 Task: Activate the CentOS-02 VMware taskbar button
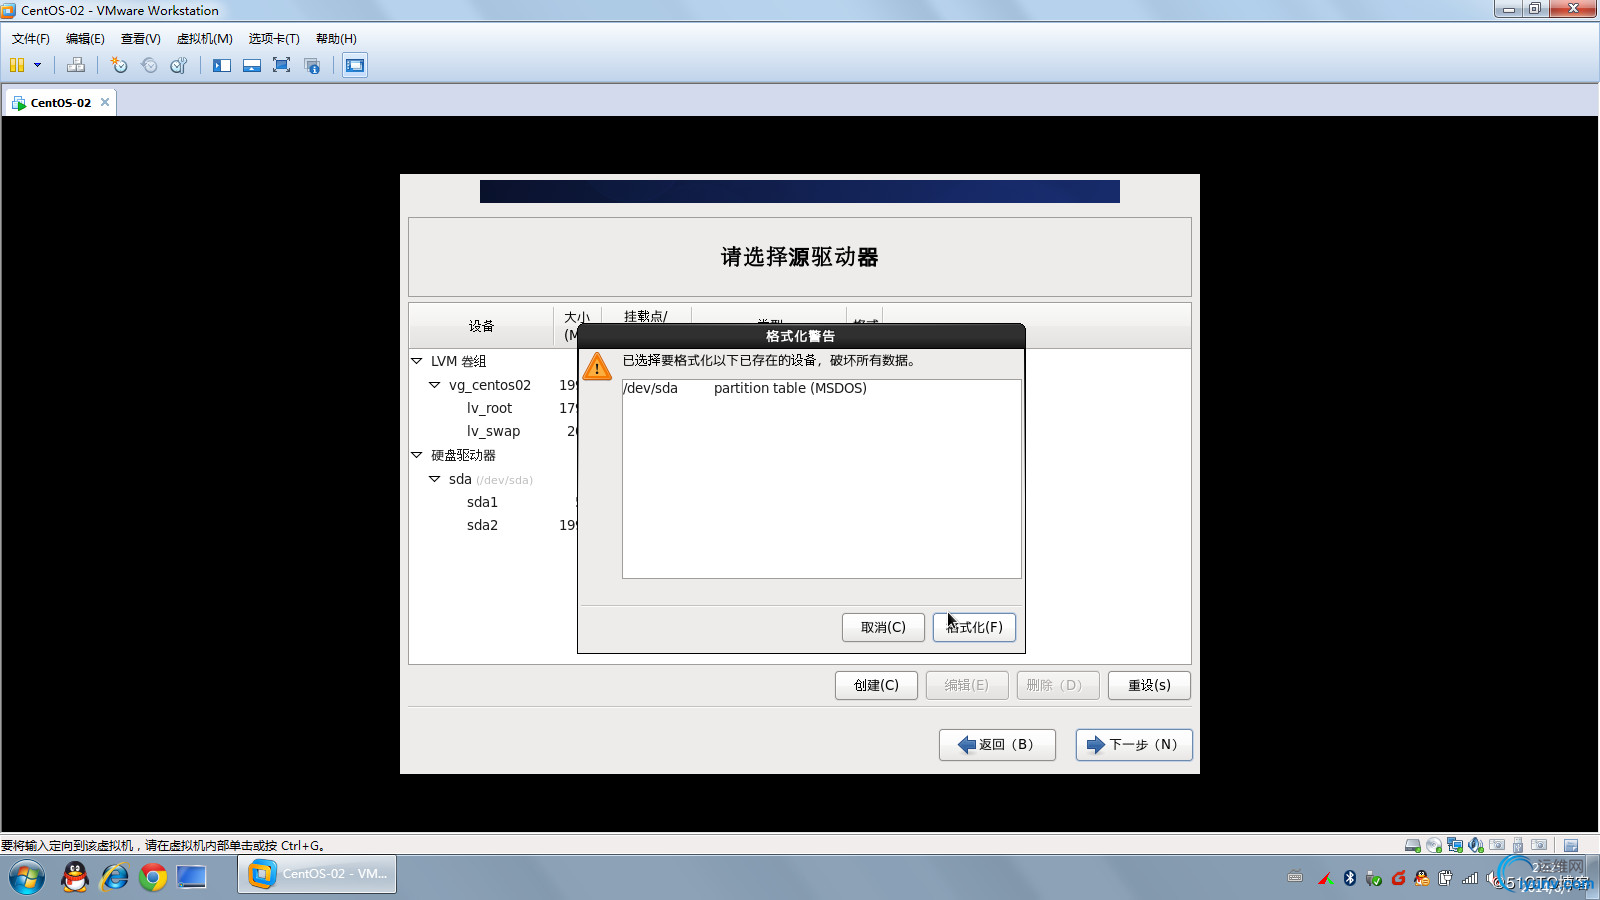(x=317, y=874)
